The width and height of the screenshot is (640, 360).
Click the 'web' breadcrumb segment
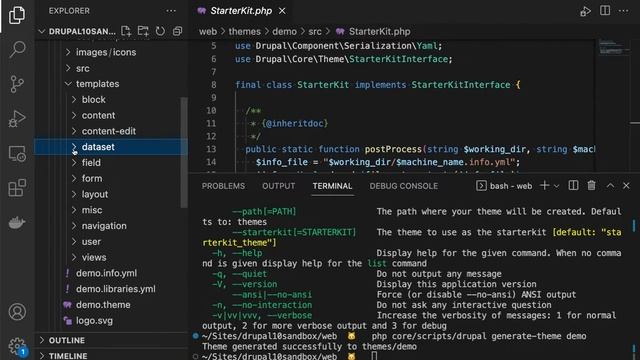point(208,31)
